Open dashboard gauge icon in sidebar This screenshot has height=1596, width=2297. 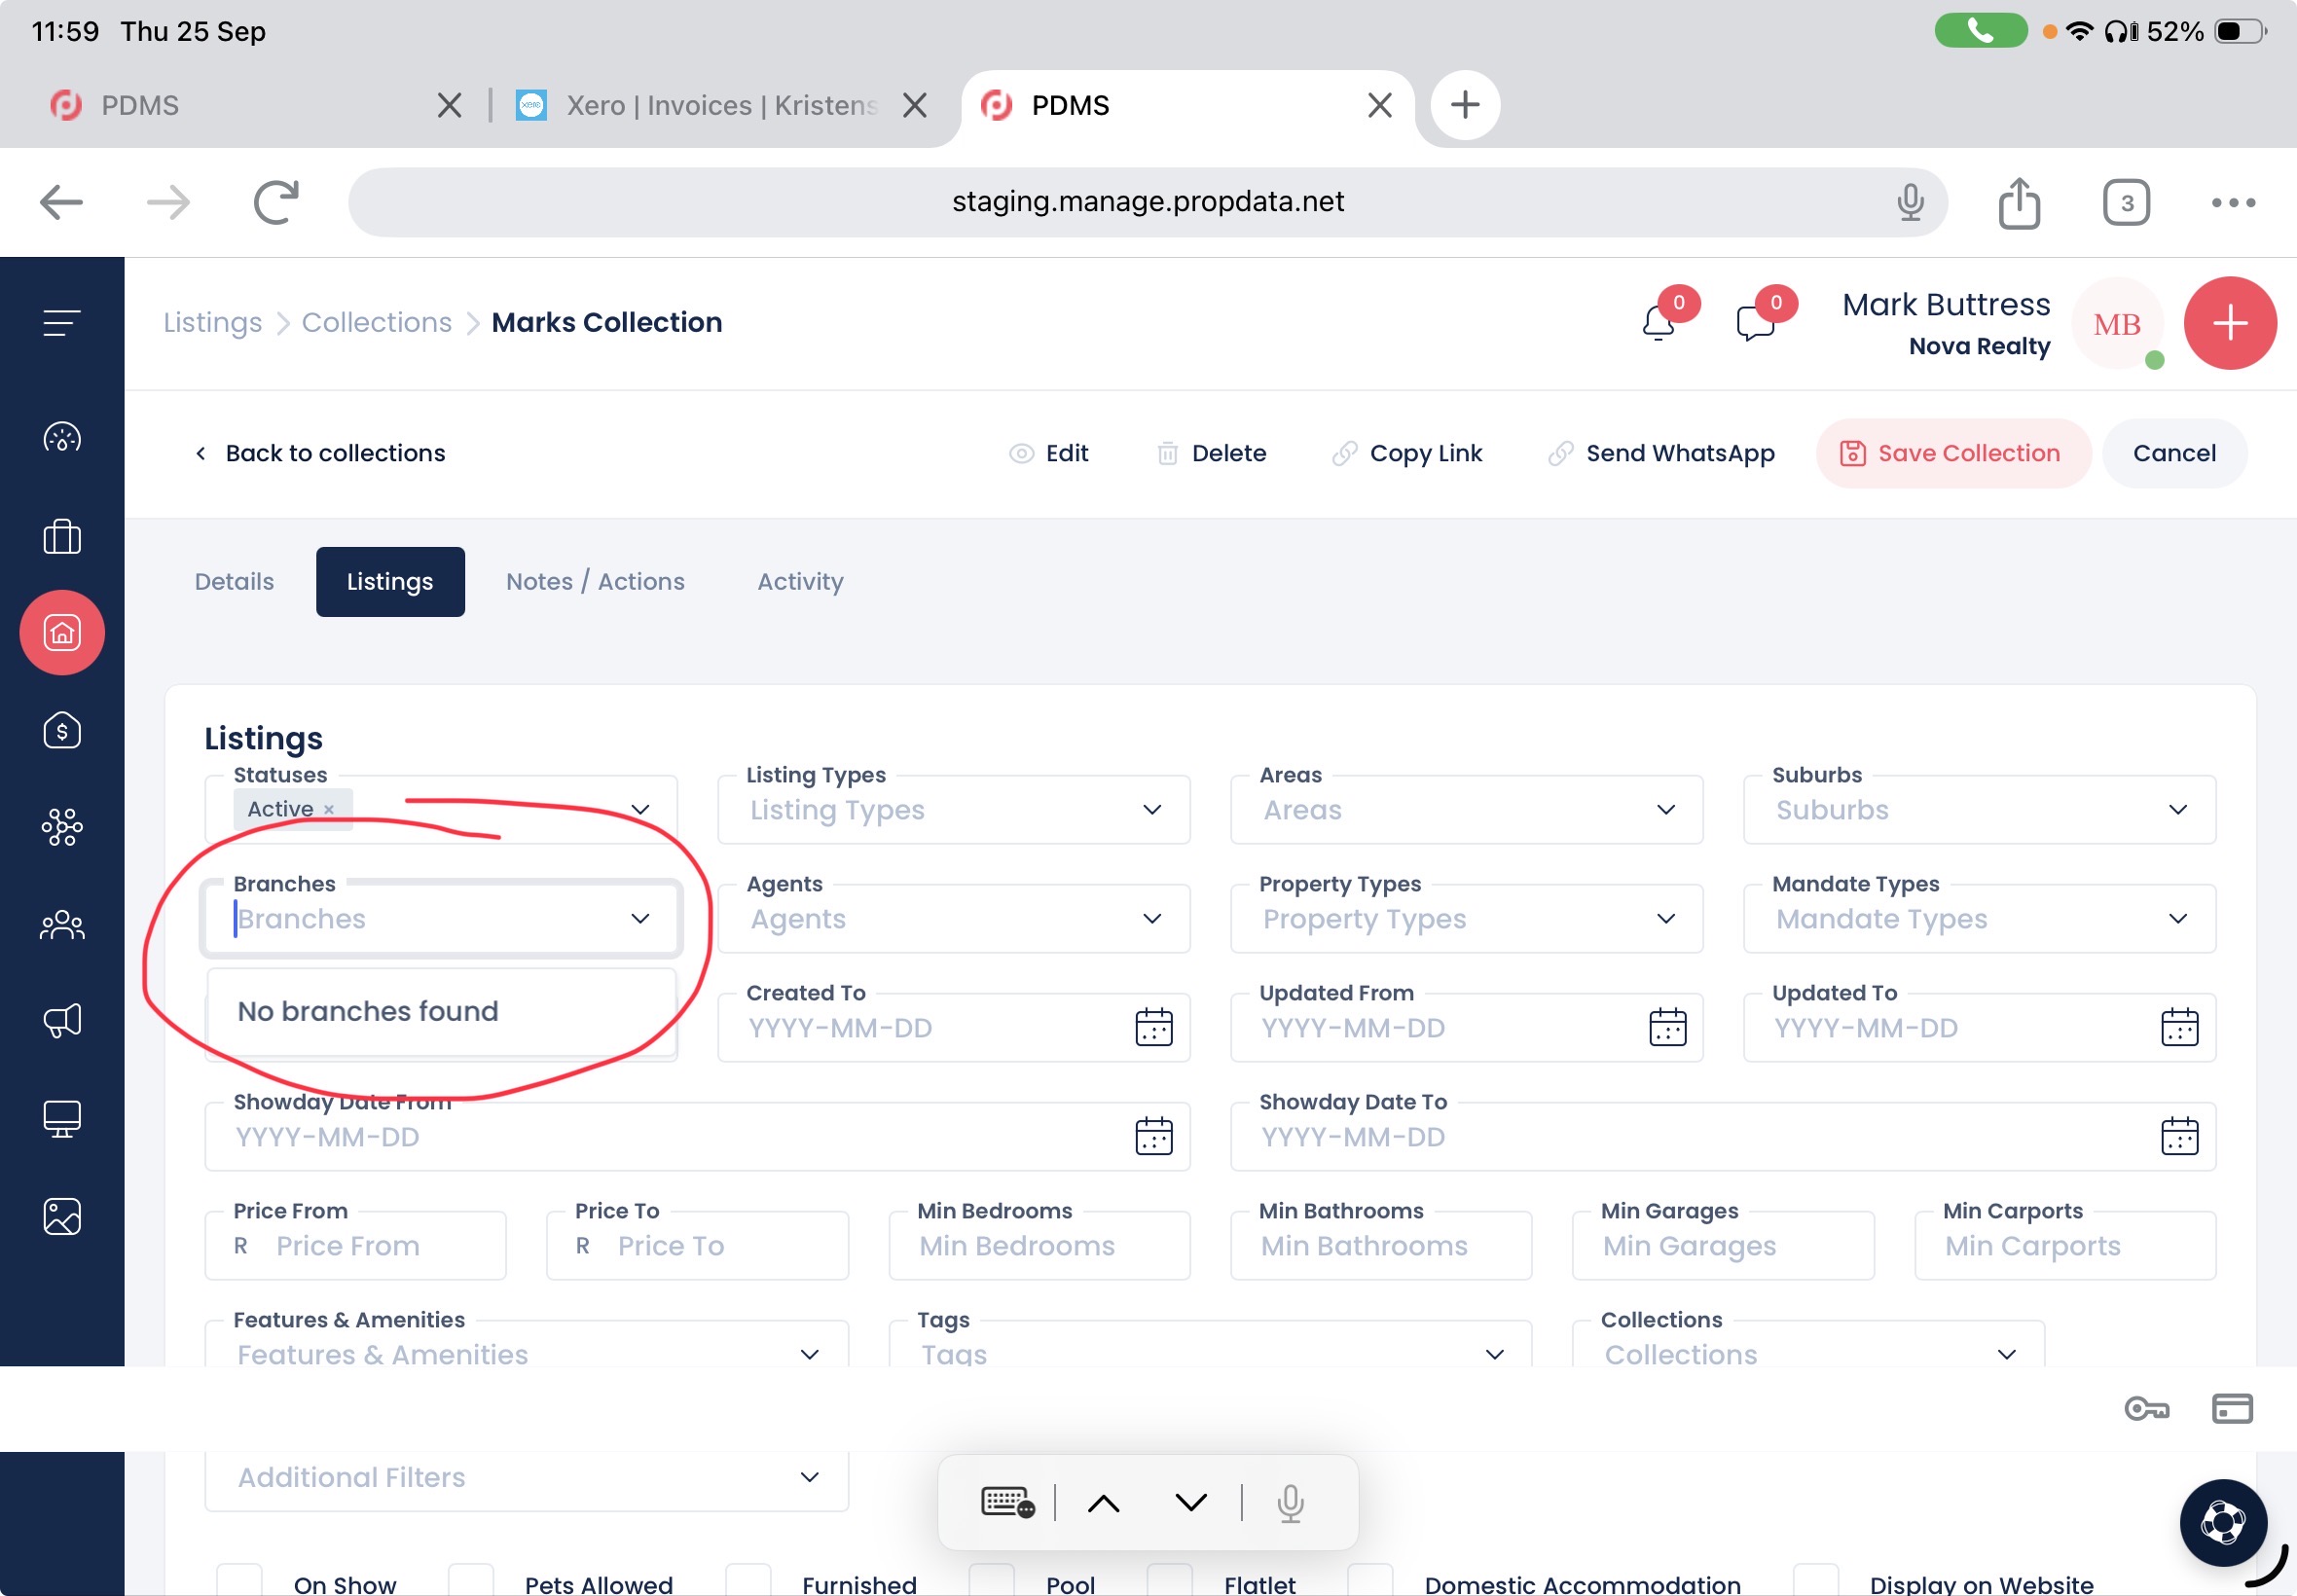click(62, 438)
